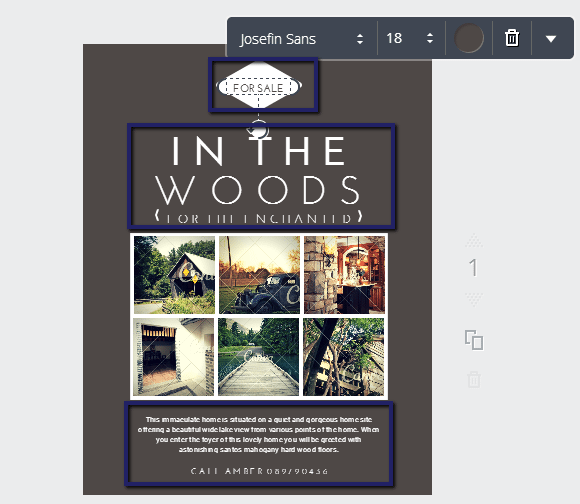The image size is (580, 504).
Task: Select the covered bridge barn photo
Action: [174, 275]
